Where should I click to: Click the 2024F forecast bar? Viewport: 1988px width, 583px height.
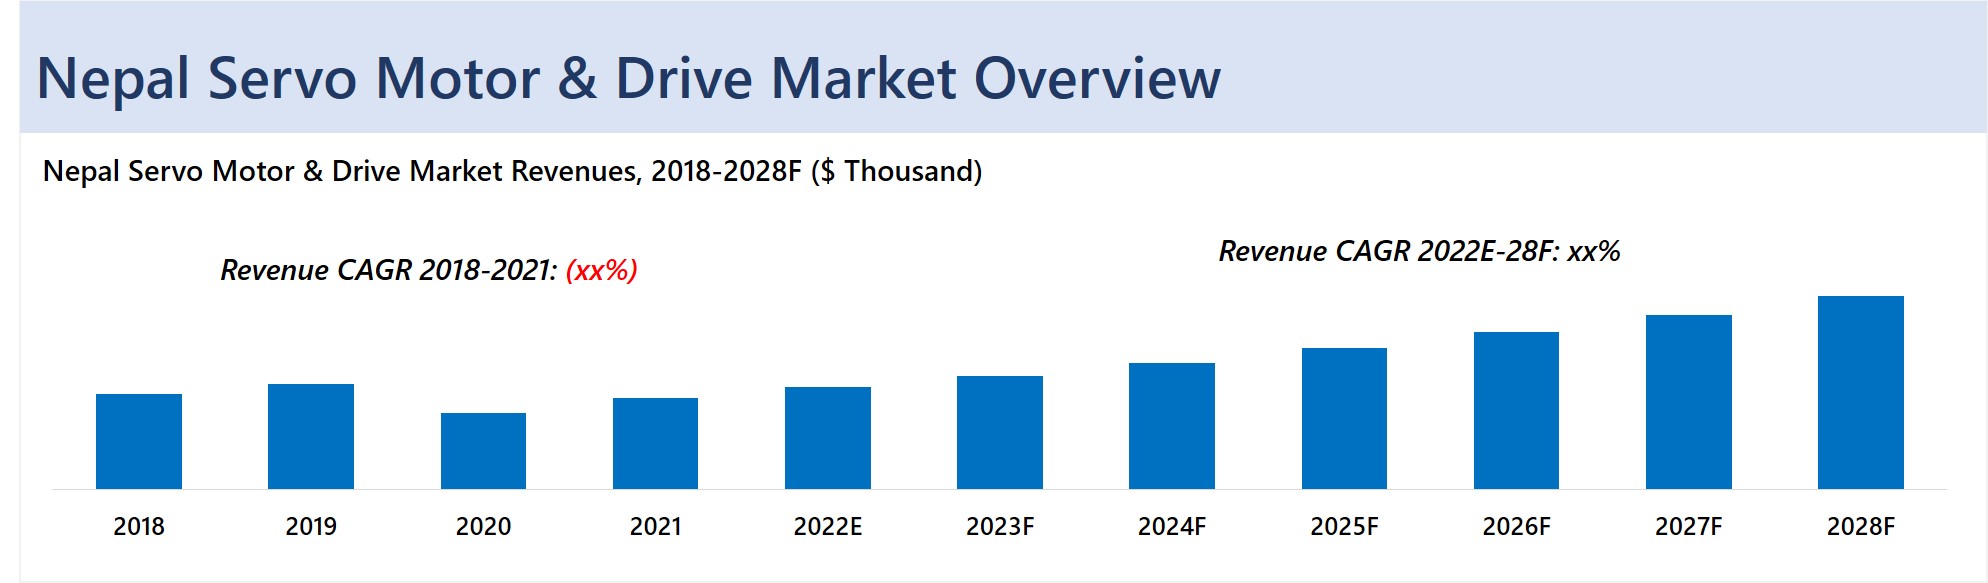1172,426
